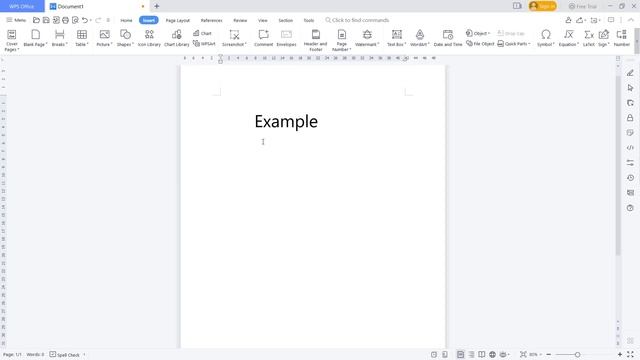Insert a Watermark
The image size is (640, 360).
(x=367, y=38)
